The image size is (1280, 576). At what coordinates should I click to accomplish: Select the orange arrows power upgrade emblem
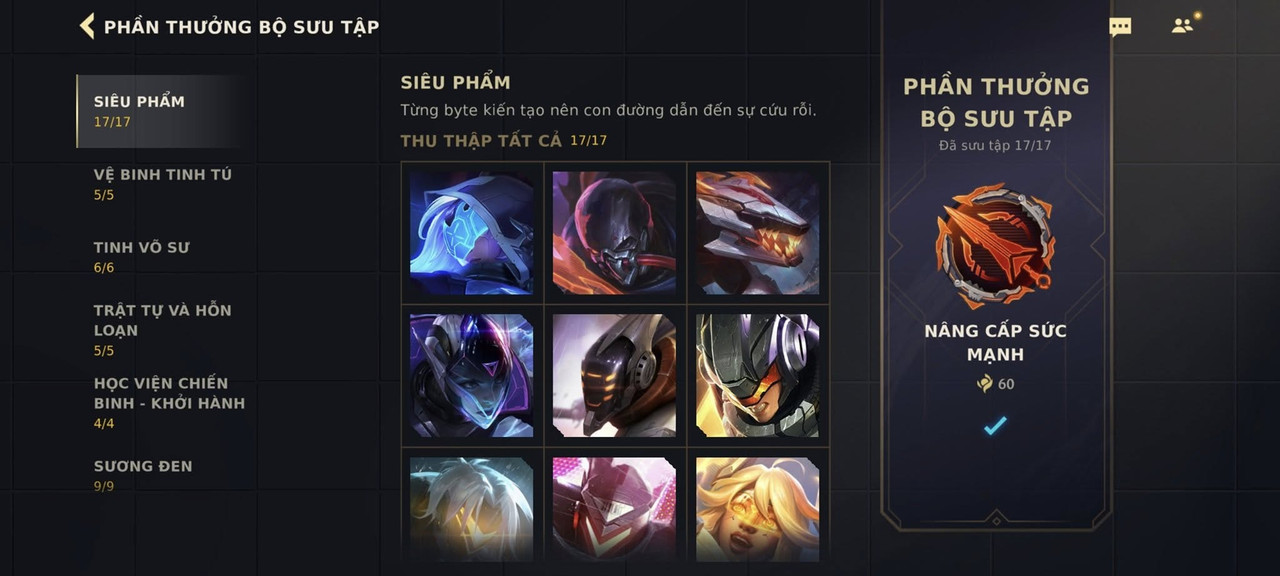[x=995, y=246]
